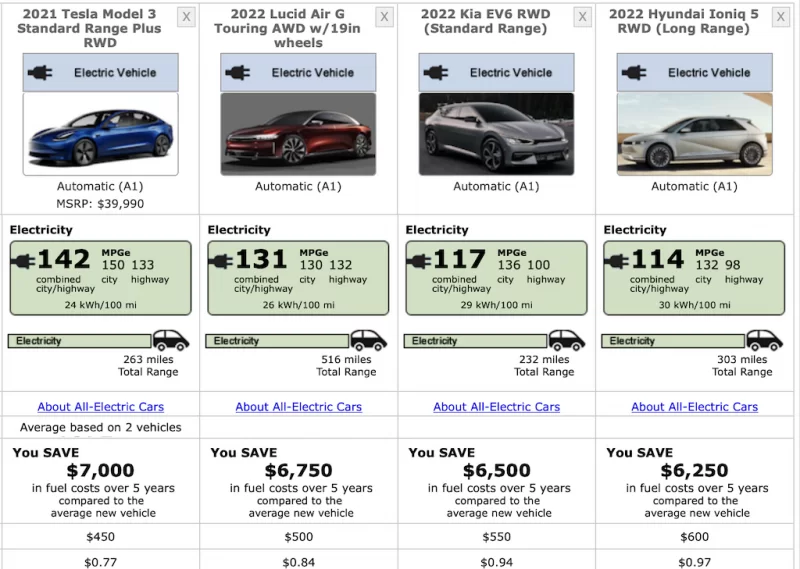This screenshot has width=800, height=569.
Task: Open the gray Kia EV6 photo
Action: 496,134
